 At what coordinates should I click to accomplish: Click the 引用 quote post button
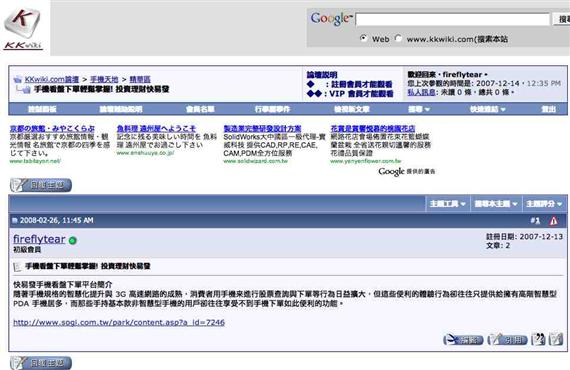507,340
